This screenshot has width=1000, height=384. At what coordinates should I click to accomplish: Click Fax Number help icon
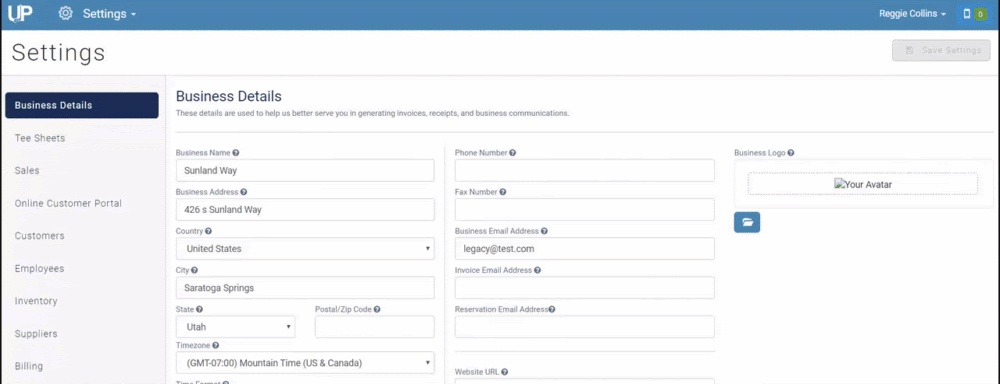[x=503, y=192]
